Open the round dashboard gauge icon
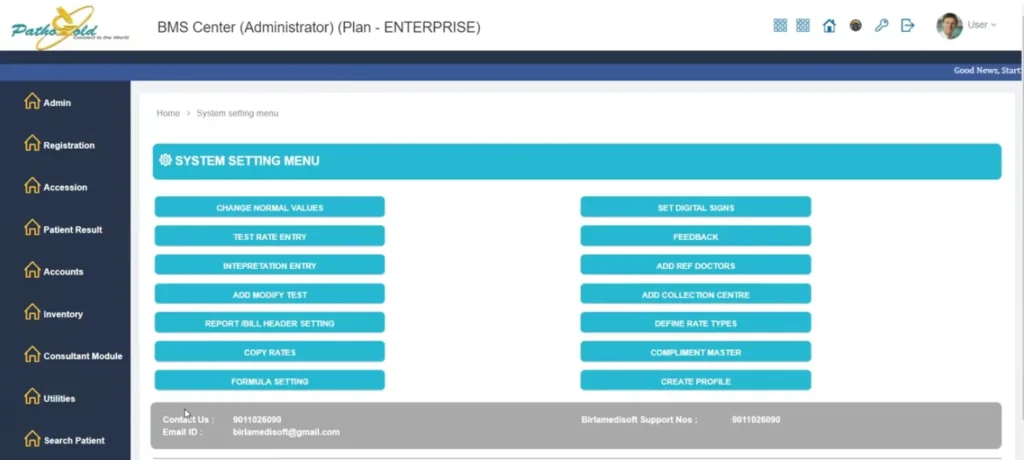 pos(856,25)
